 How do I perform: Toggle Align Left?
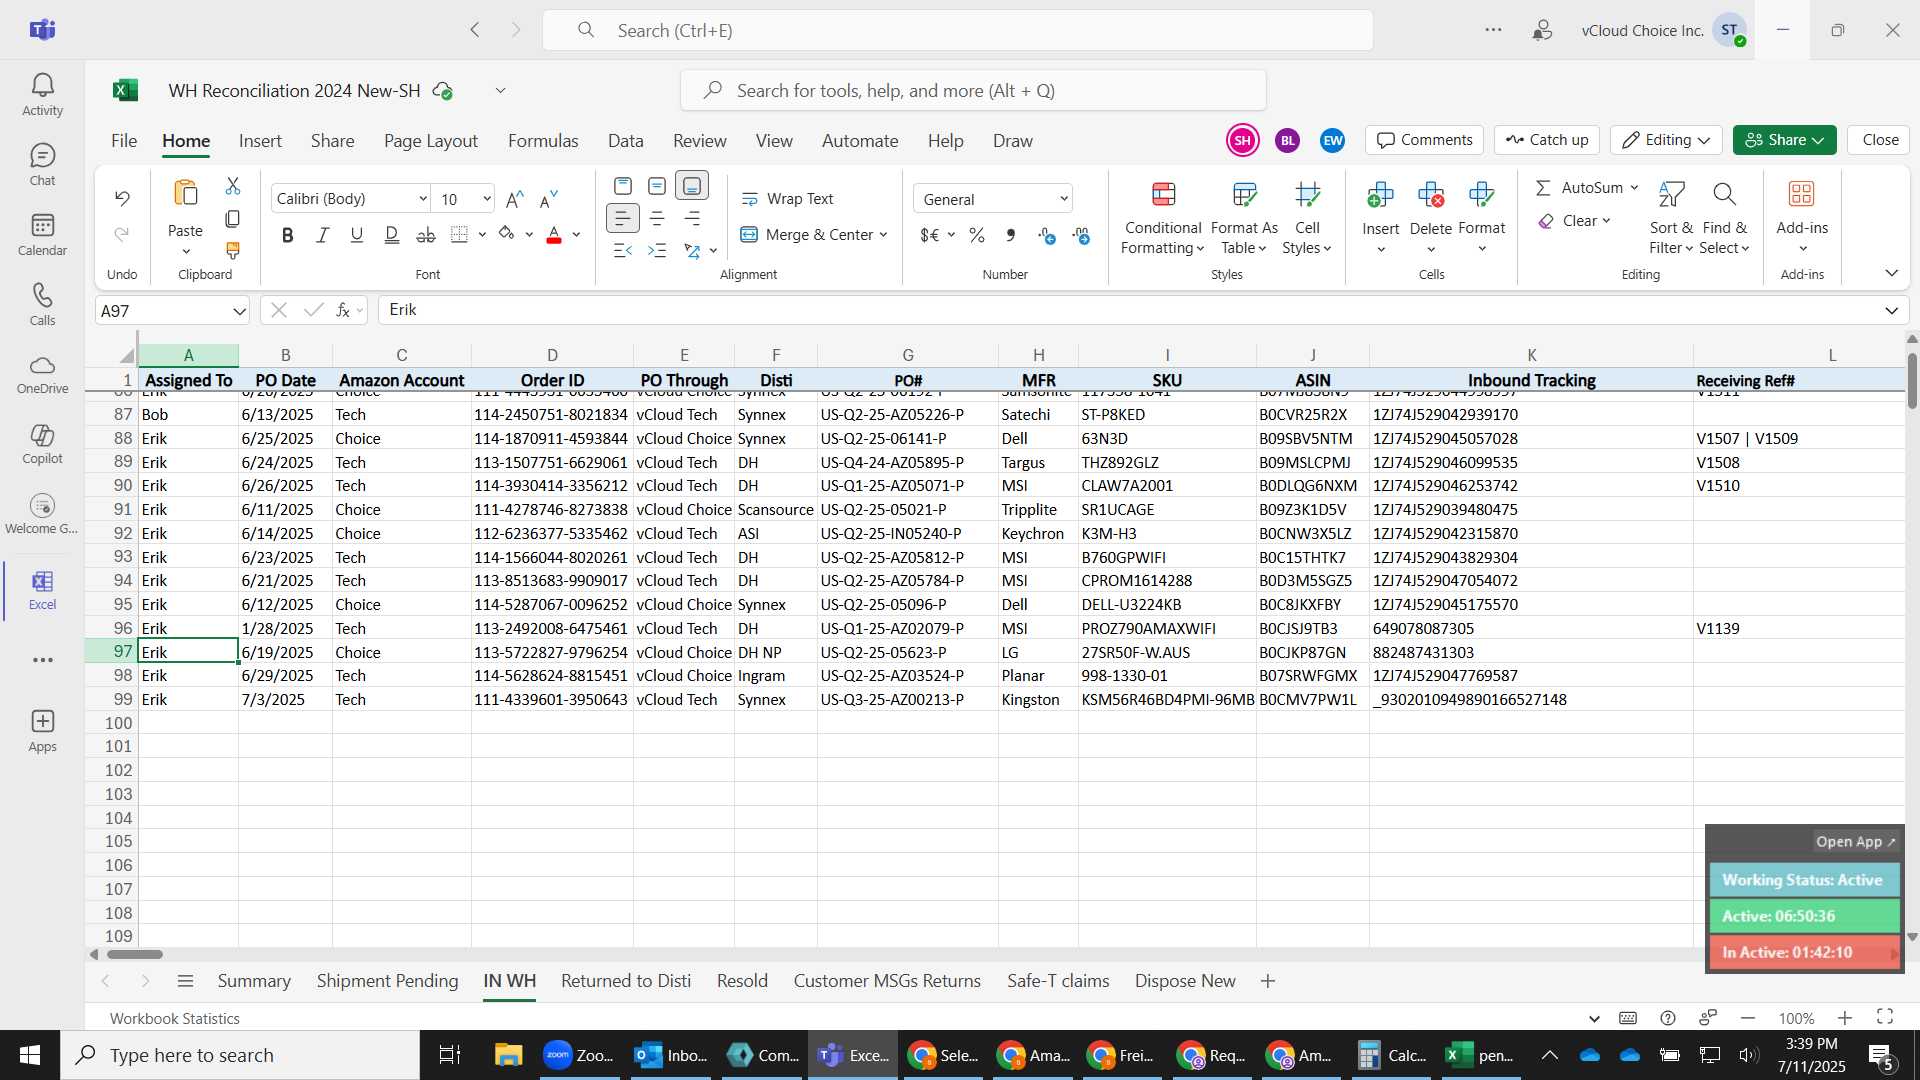[x=622, y=218]
